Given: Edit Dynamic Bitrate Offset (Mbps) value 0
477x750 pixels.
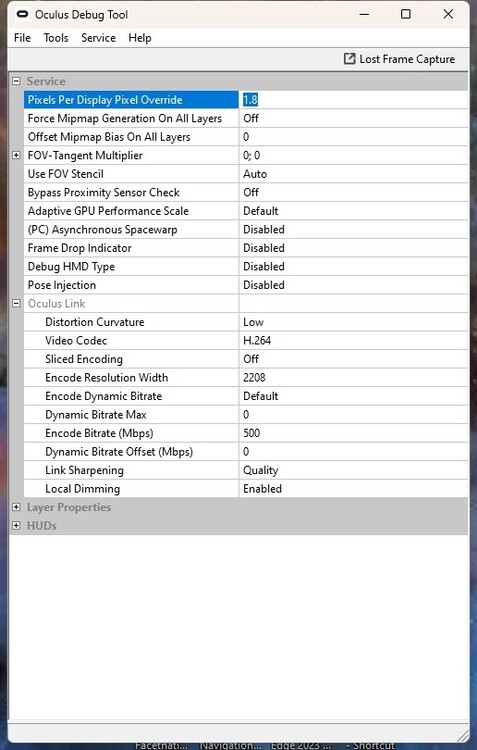Looking at the screenshot, I should click(353, 452).
